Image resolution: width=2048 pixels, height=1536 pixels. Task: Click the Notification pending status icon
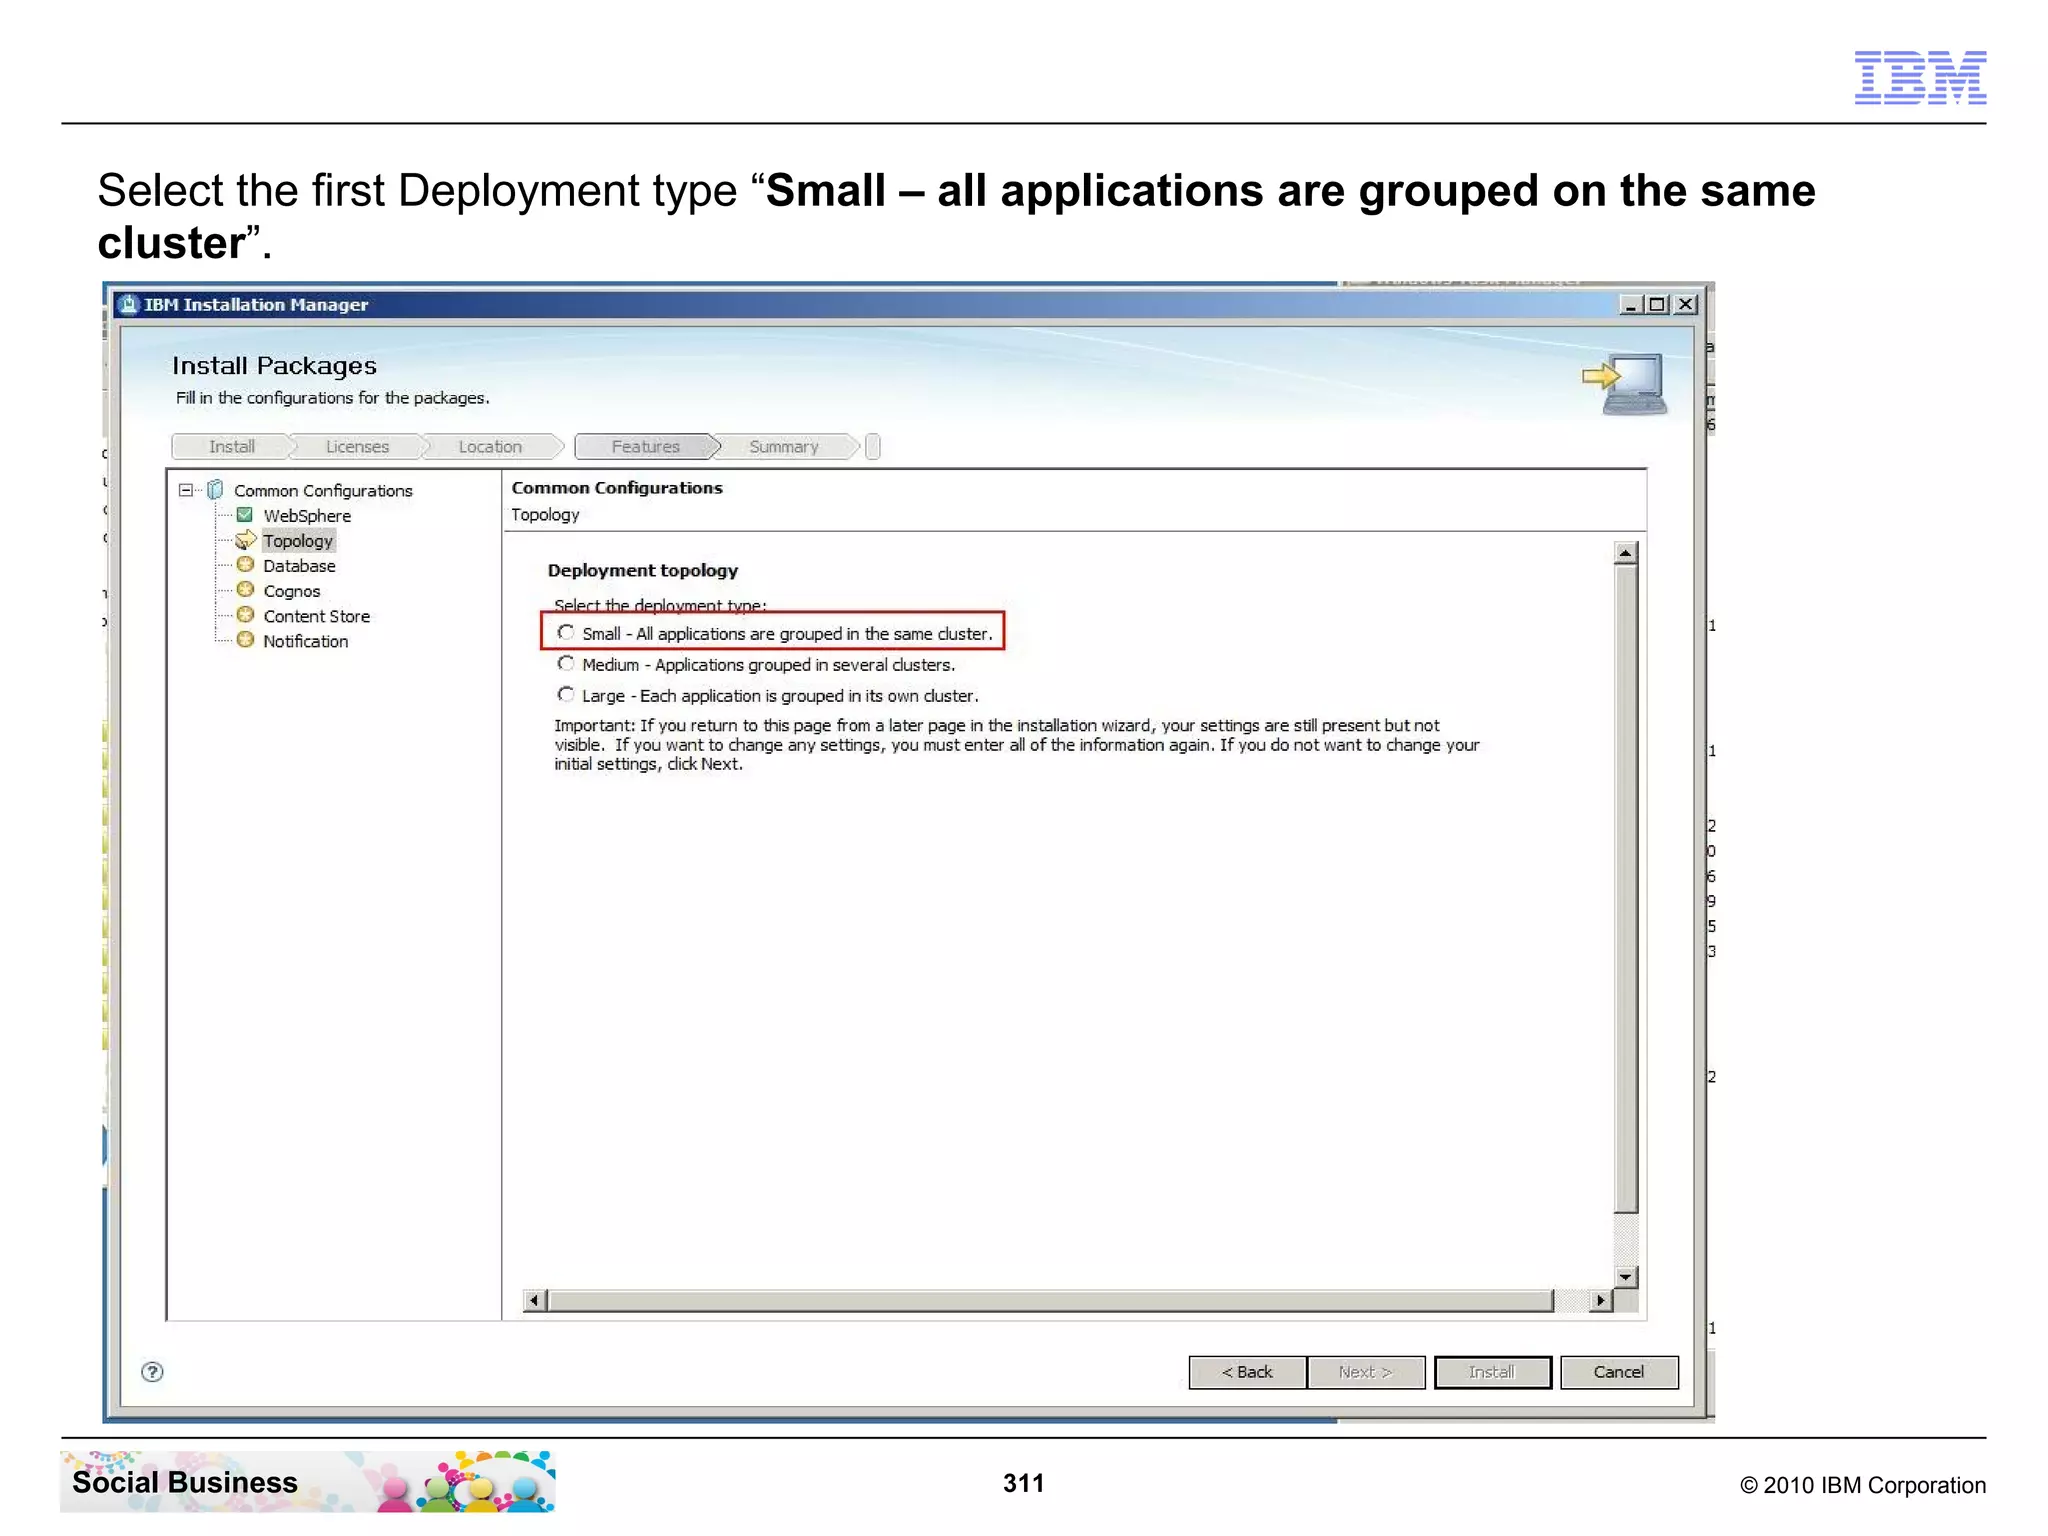tap(245, 640)
